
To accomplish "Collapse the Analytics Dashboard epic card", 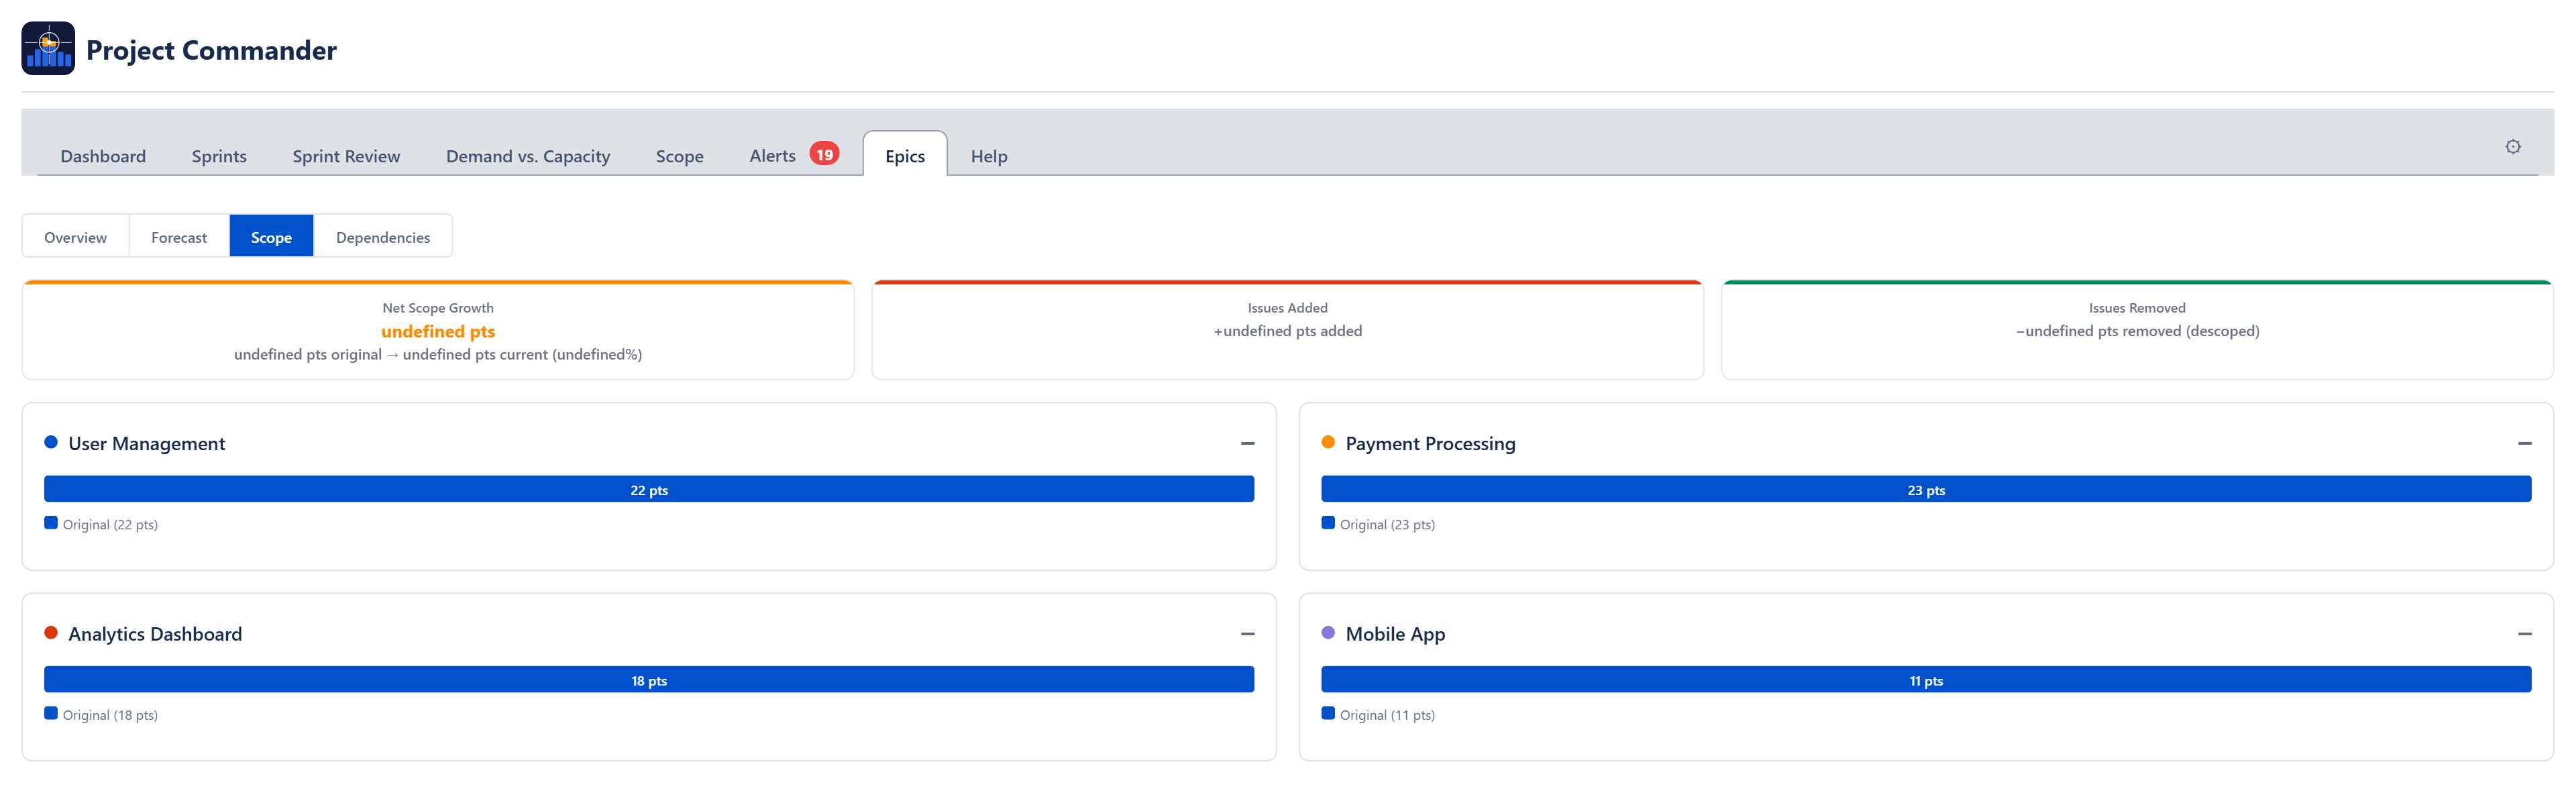I will 1247,634.
